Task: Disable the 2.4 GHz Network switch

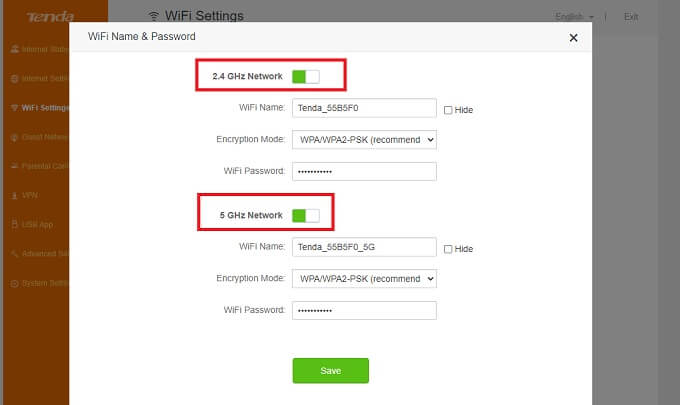Action: [x=305, y=76]
